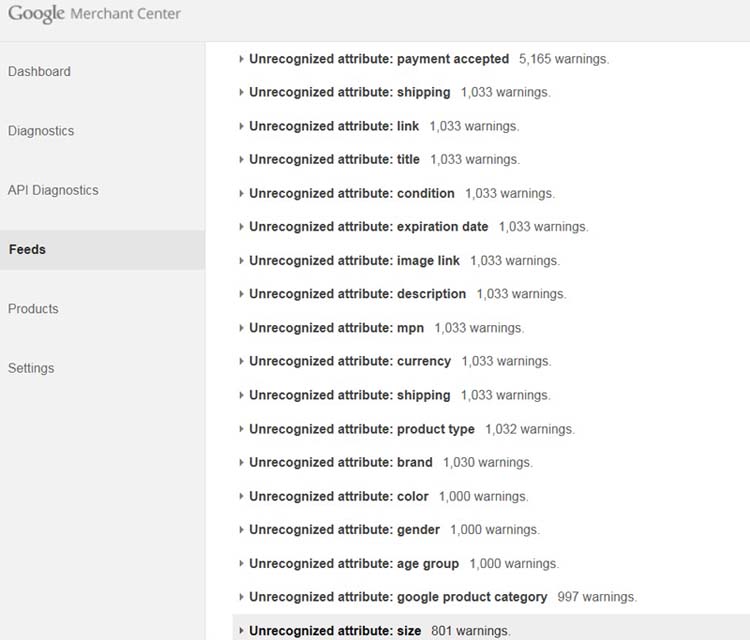This screenshot has width=750, height=640.
Task: Expand triangle for color attribute warning
Action: click(241, 497)
